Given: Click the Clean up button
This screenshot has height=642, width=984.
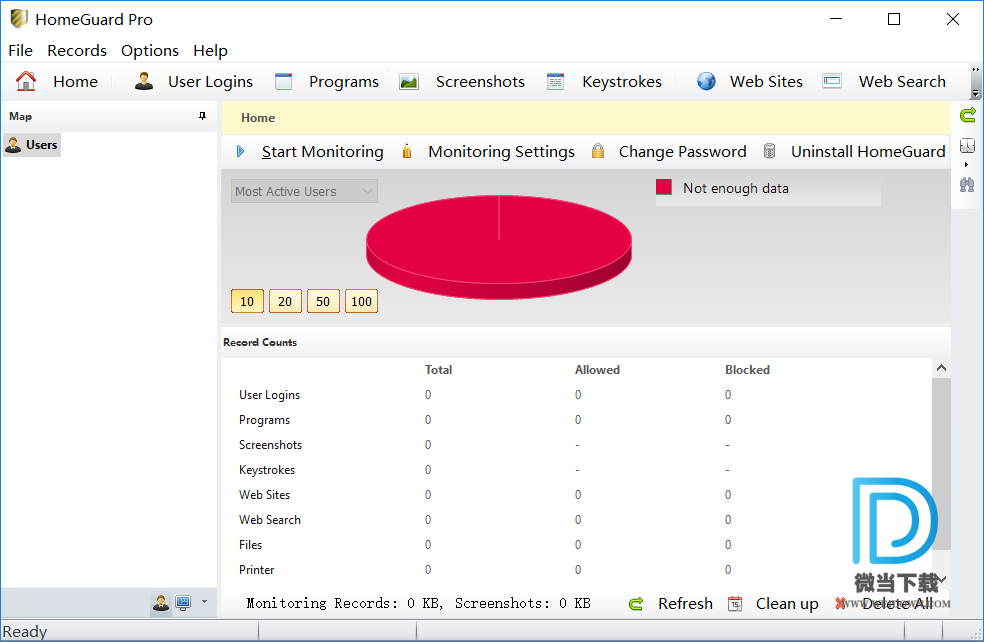Looking at the screenshot, I should pos(787,604).
